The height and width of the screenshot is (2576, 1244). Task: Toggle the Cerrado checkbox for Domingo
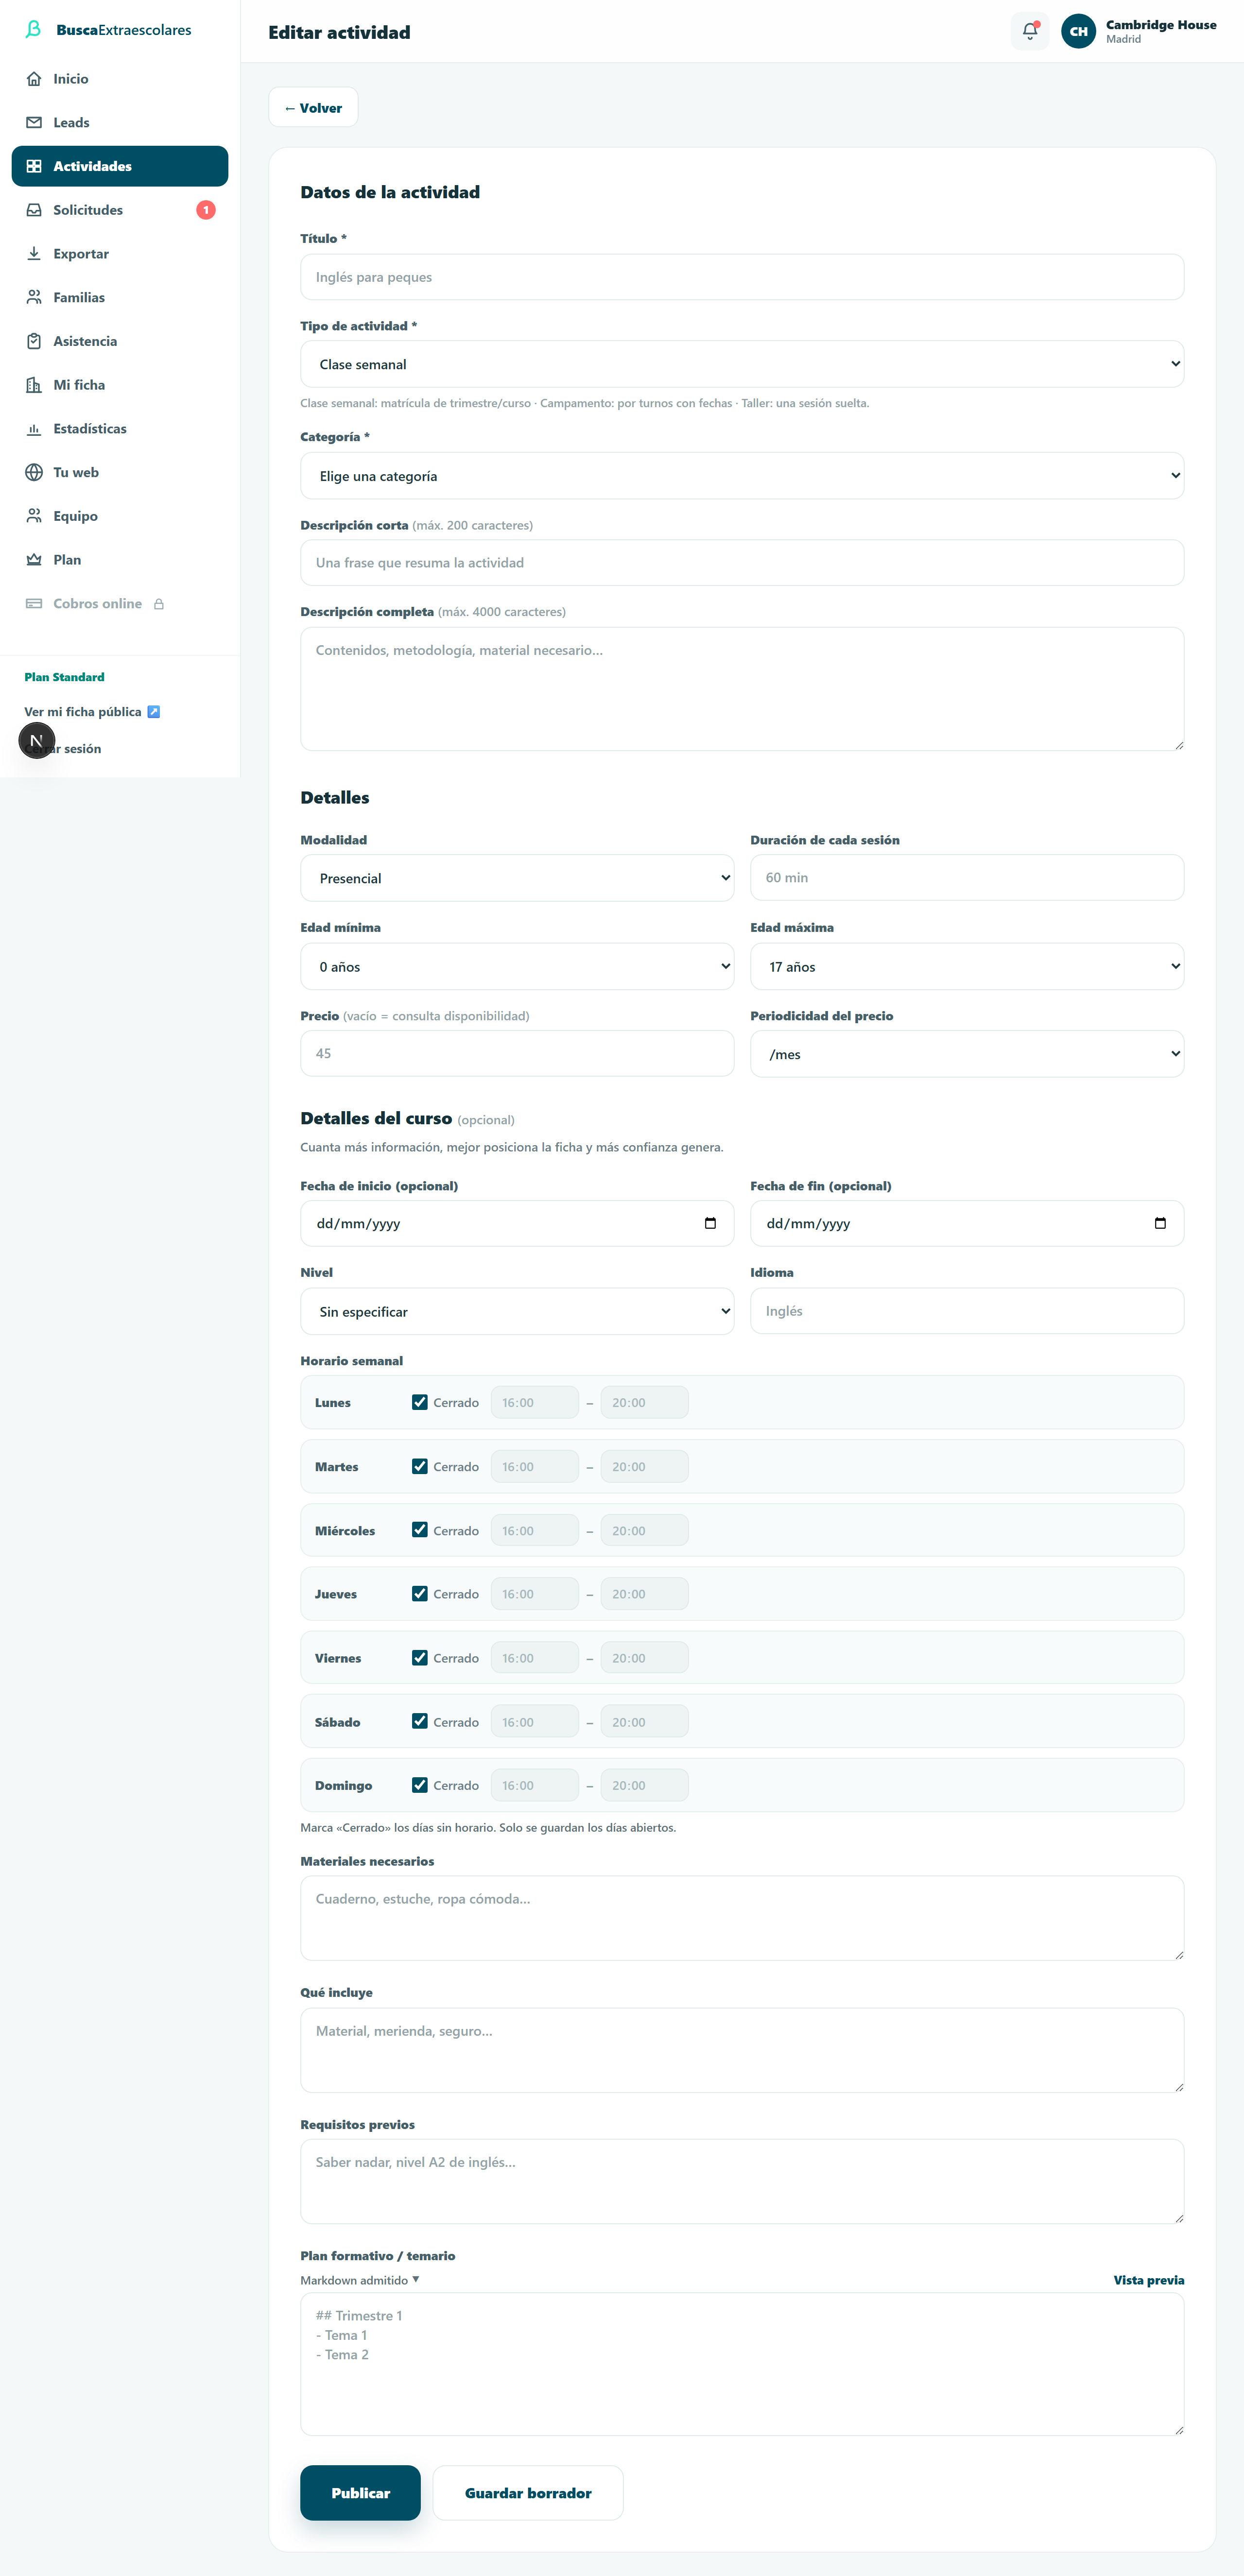pyautogui.click(x=420, y=1785)
